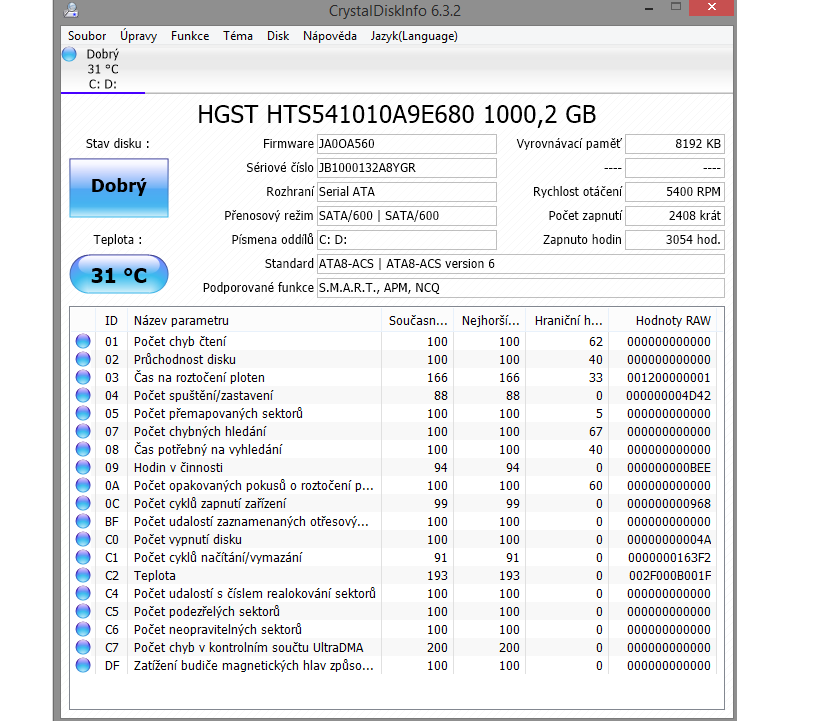Click status orb for row ID BF
Image resolution: width=819 pixels, height=723 pixels.
[x=83, y=521]
